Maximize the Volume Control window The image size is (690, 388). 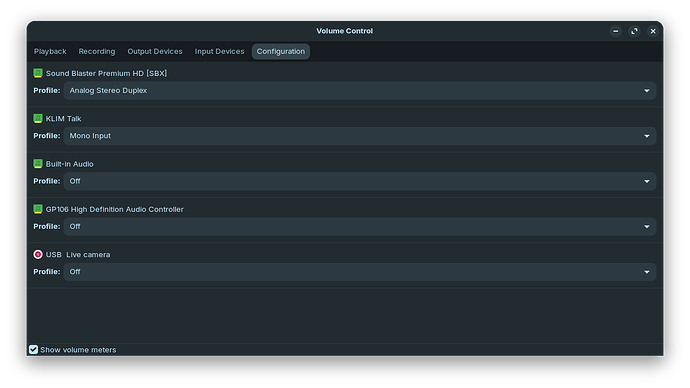tap(634, 31)
